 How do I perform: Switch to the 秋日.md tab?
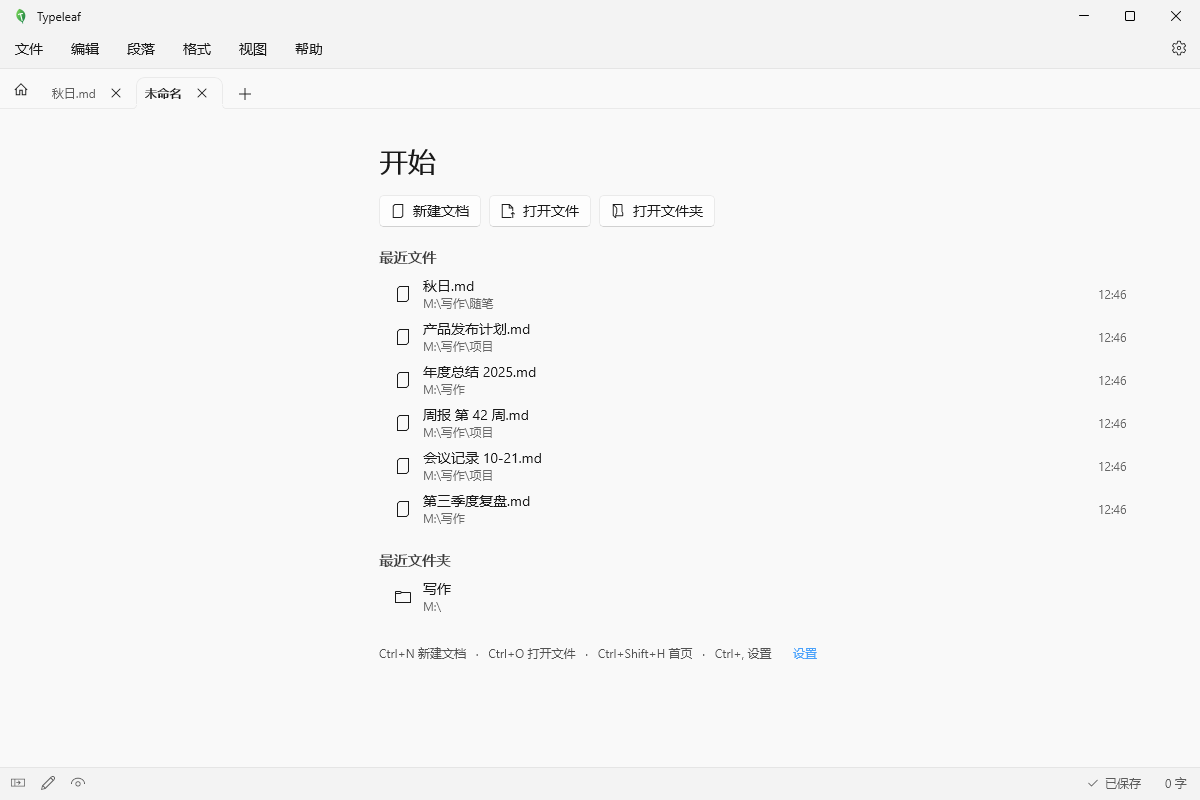[x=74, y=94]
